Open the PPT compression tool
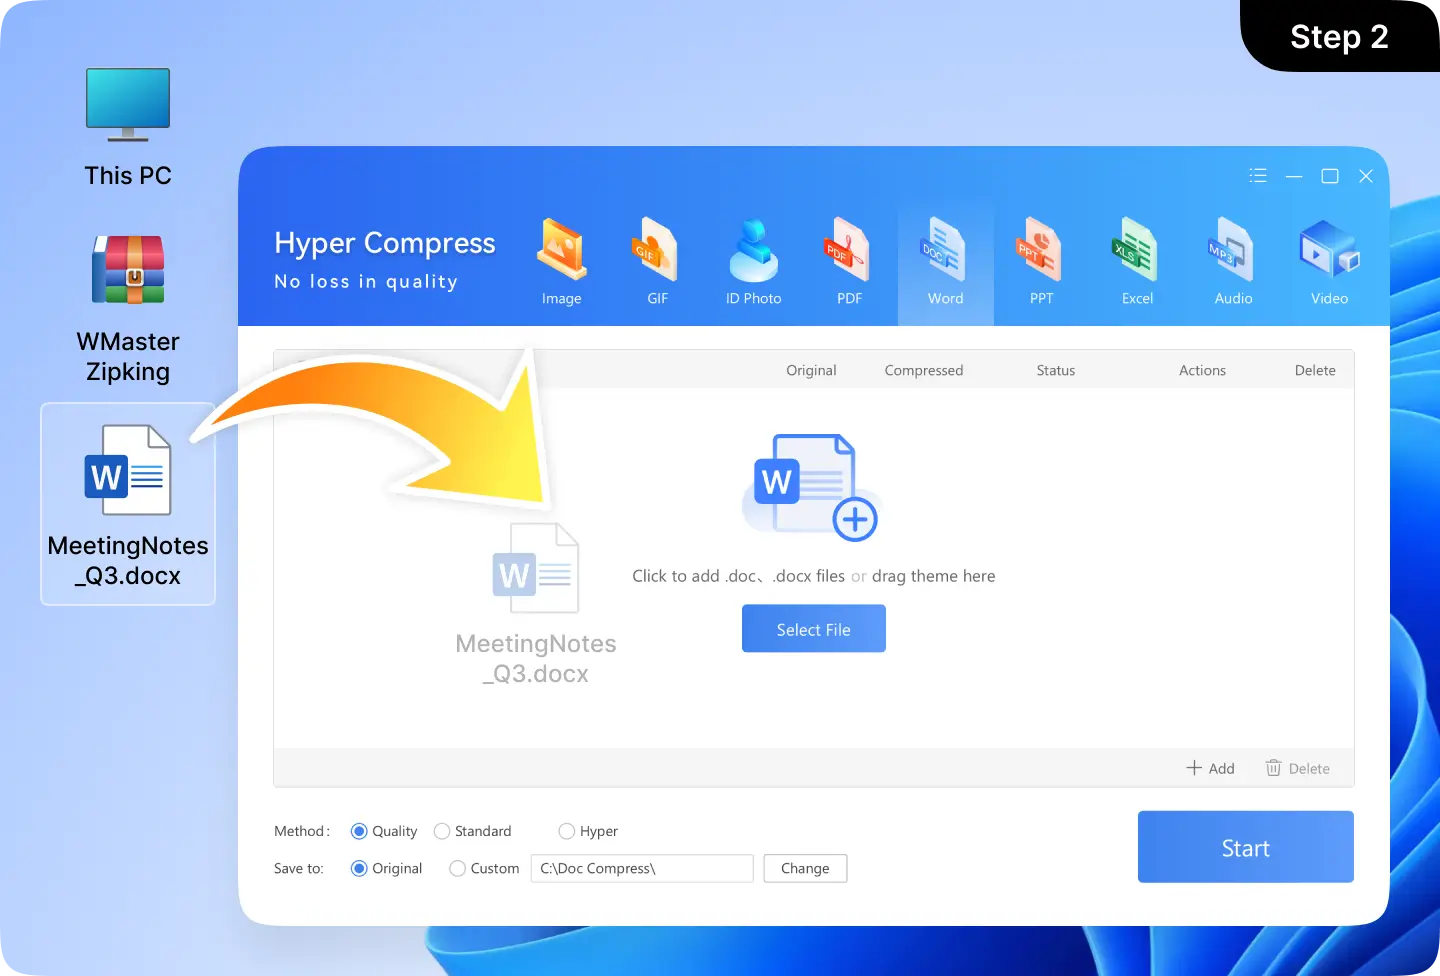The width and height of the screenshot is (1440, 976). [1041, 262]
